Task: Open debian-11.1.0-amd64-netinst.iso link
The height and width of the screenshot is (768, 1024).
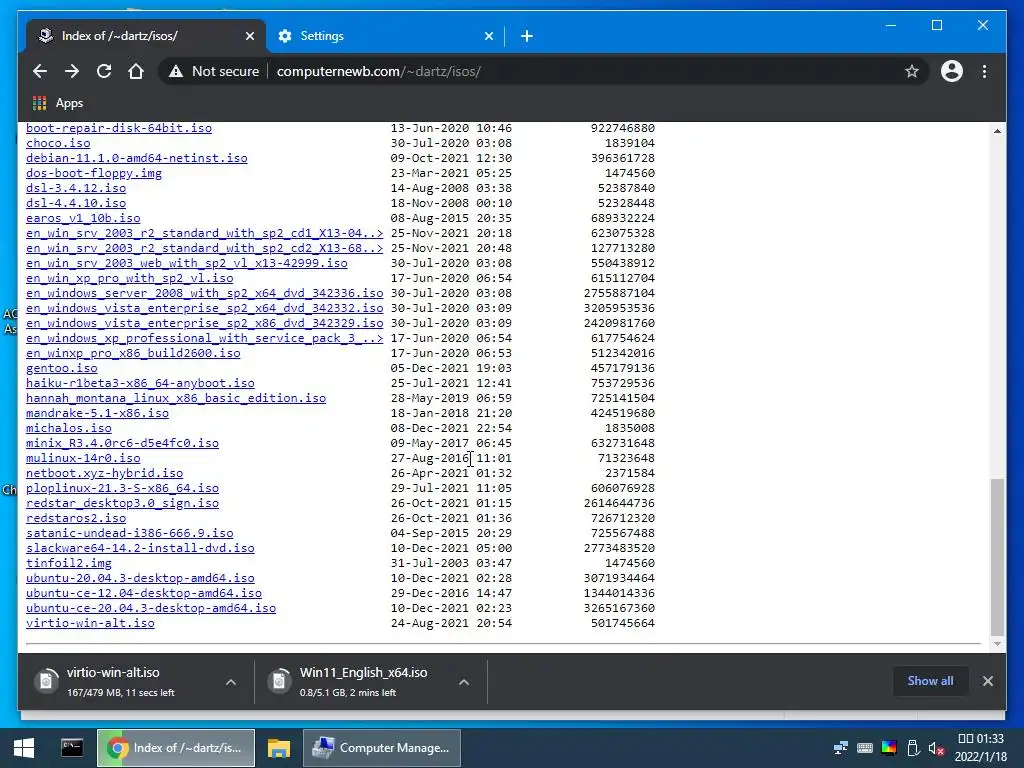Action: click(136, 158)
